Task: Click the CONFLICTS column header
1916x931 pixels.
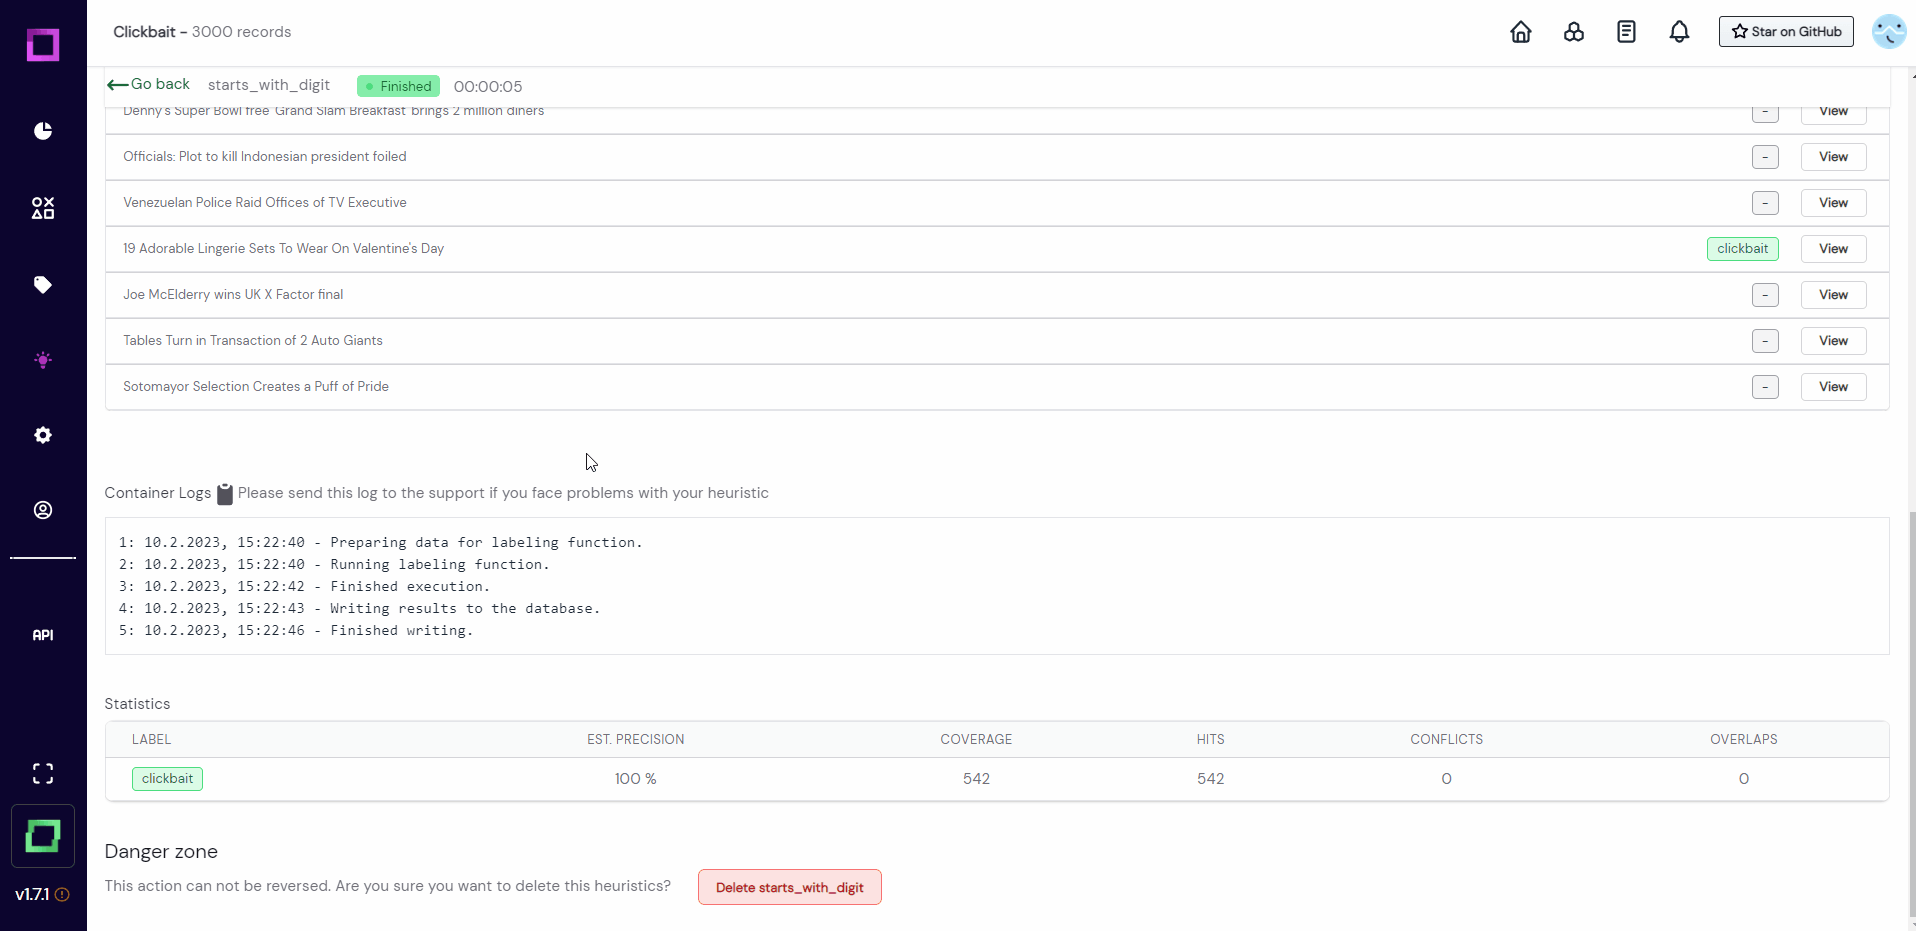Action: 1446,740
